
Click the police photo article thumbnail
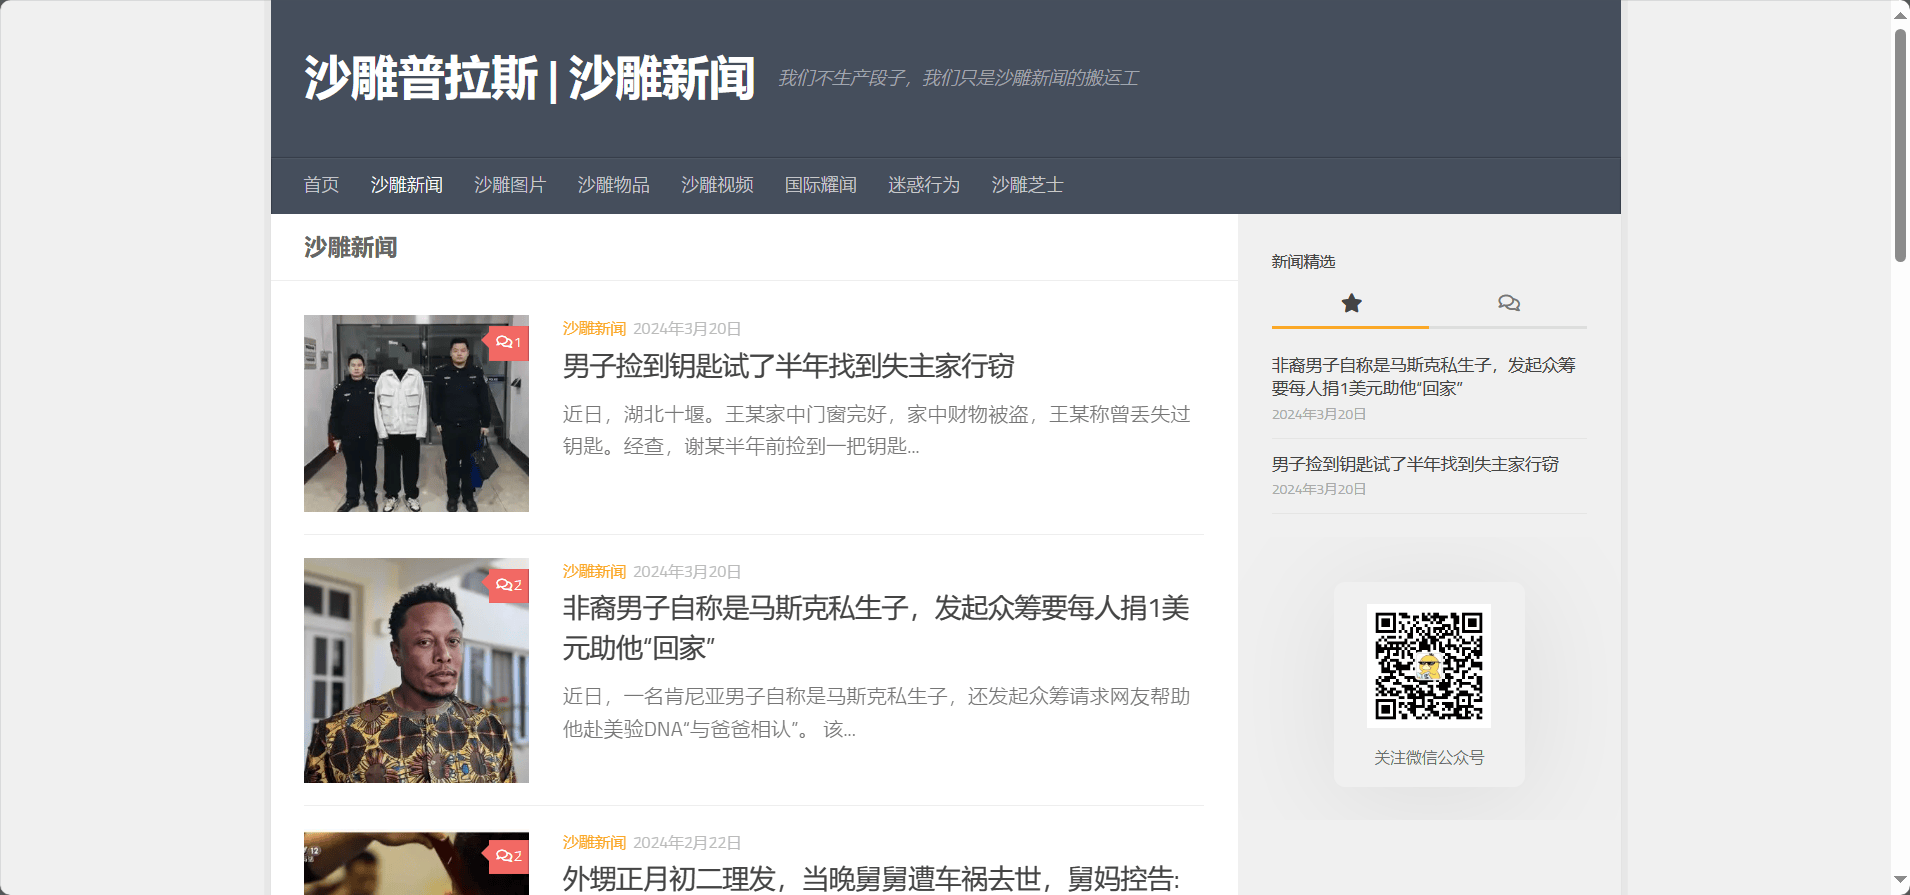pos(416,413)
